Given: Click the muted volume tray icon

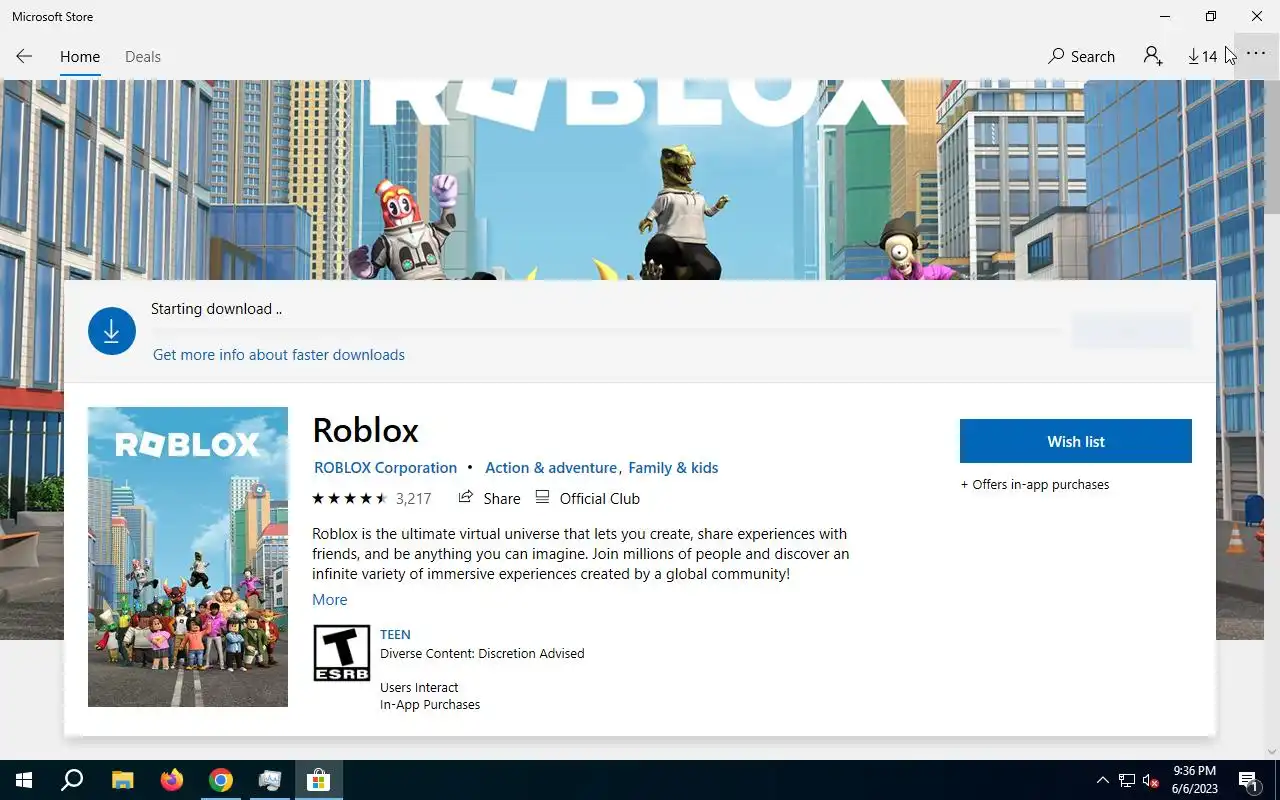Looking at the screenshot, I should (x=1151, y=780).
